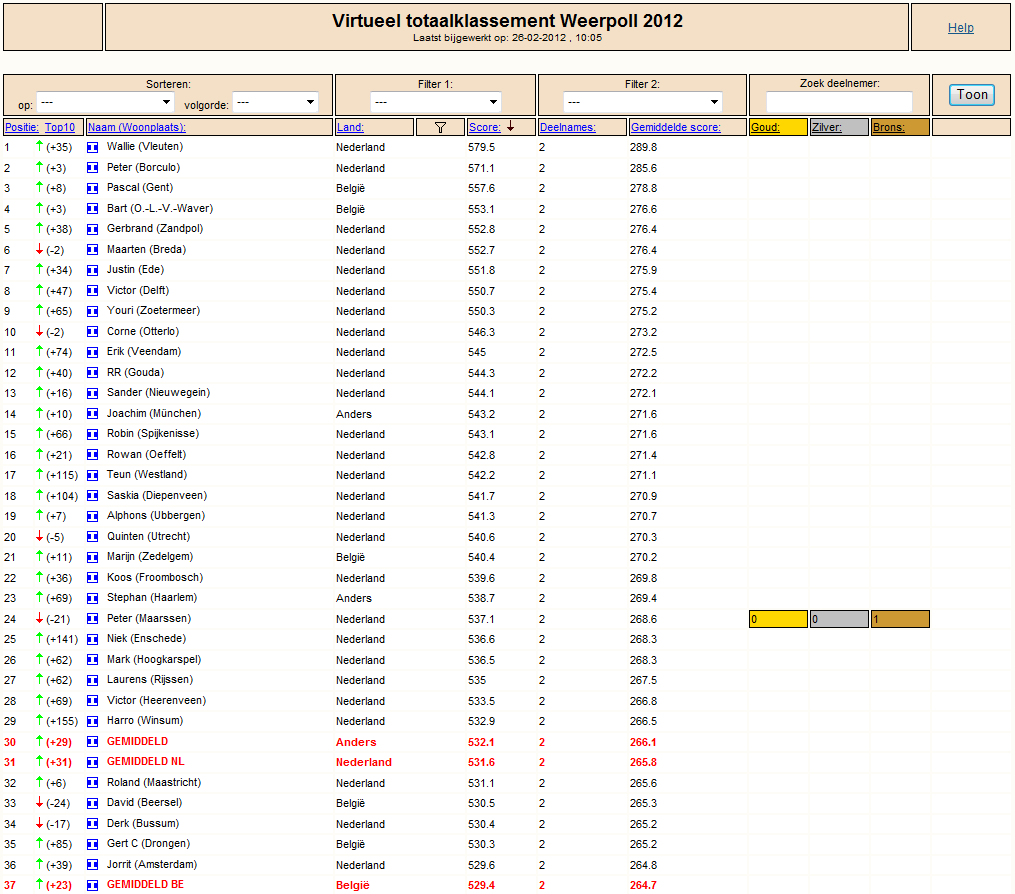Open the blue detail icon for Pascal (Gent)
Image resolution: width=1015 pixels, height=894 pixels.
tap(93, 188)
